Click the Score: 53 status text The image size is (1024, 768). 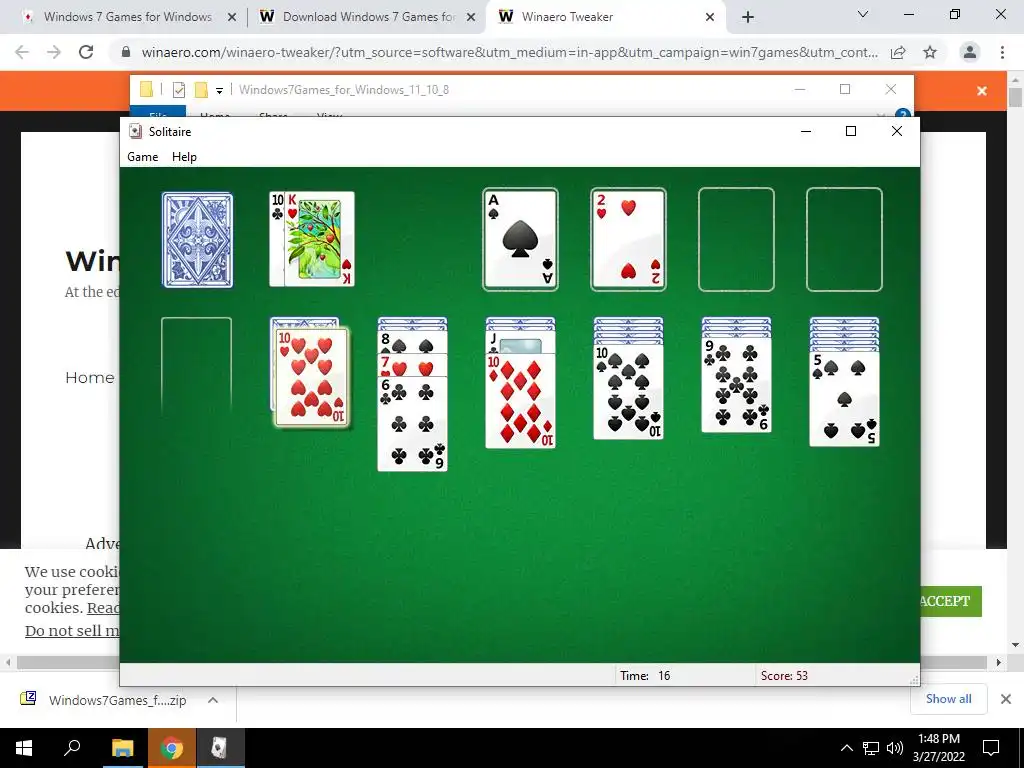tap(784, 676)
